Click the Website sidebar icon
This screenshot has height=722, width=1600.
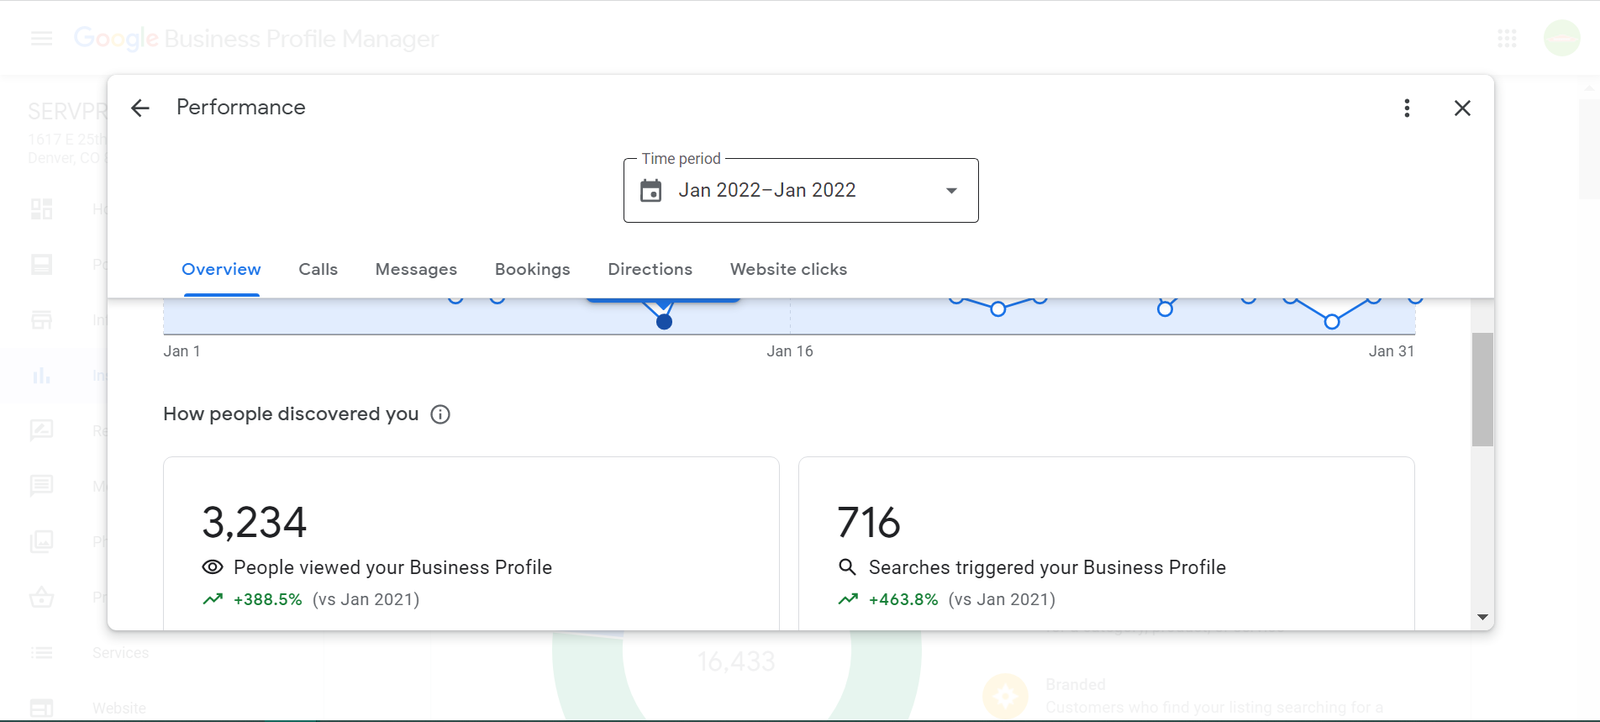tap(41, 708)
